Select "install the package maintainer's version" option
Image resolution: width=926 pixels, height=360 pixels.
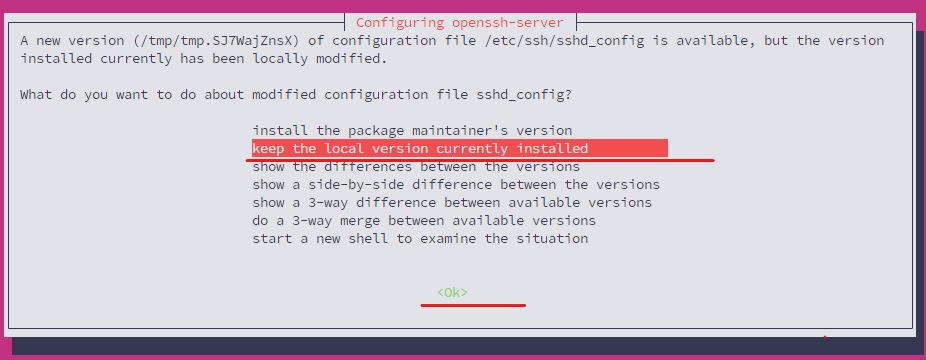click(x=412, y=130)
